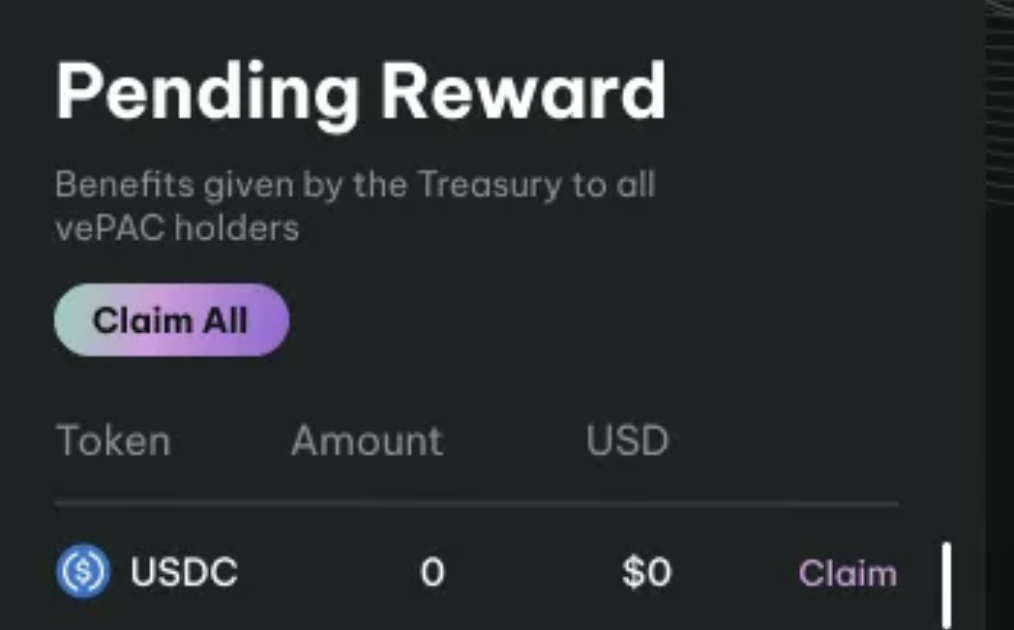1014x630 pixels.
Task: Click the word Pending in the title
Action: tap(207, 93)
